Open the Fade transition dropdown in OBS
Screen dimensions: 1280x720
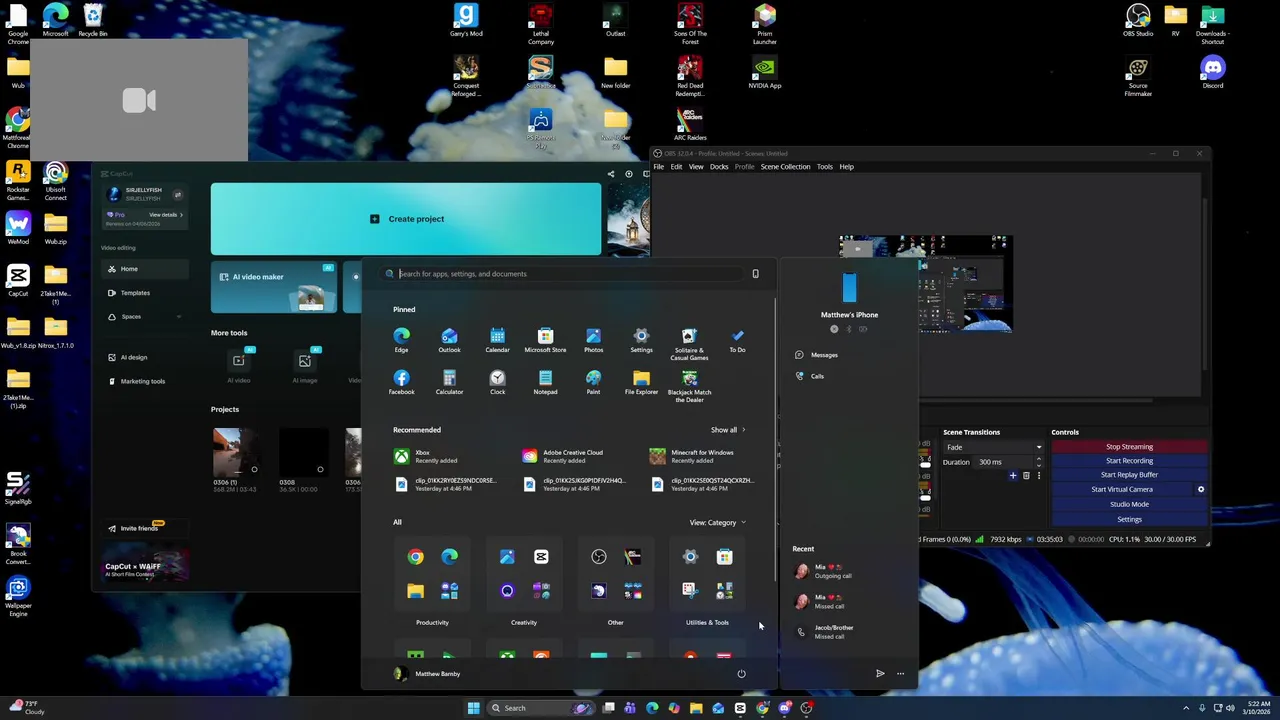click(x=993, y=447)
